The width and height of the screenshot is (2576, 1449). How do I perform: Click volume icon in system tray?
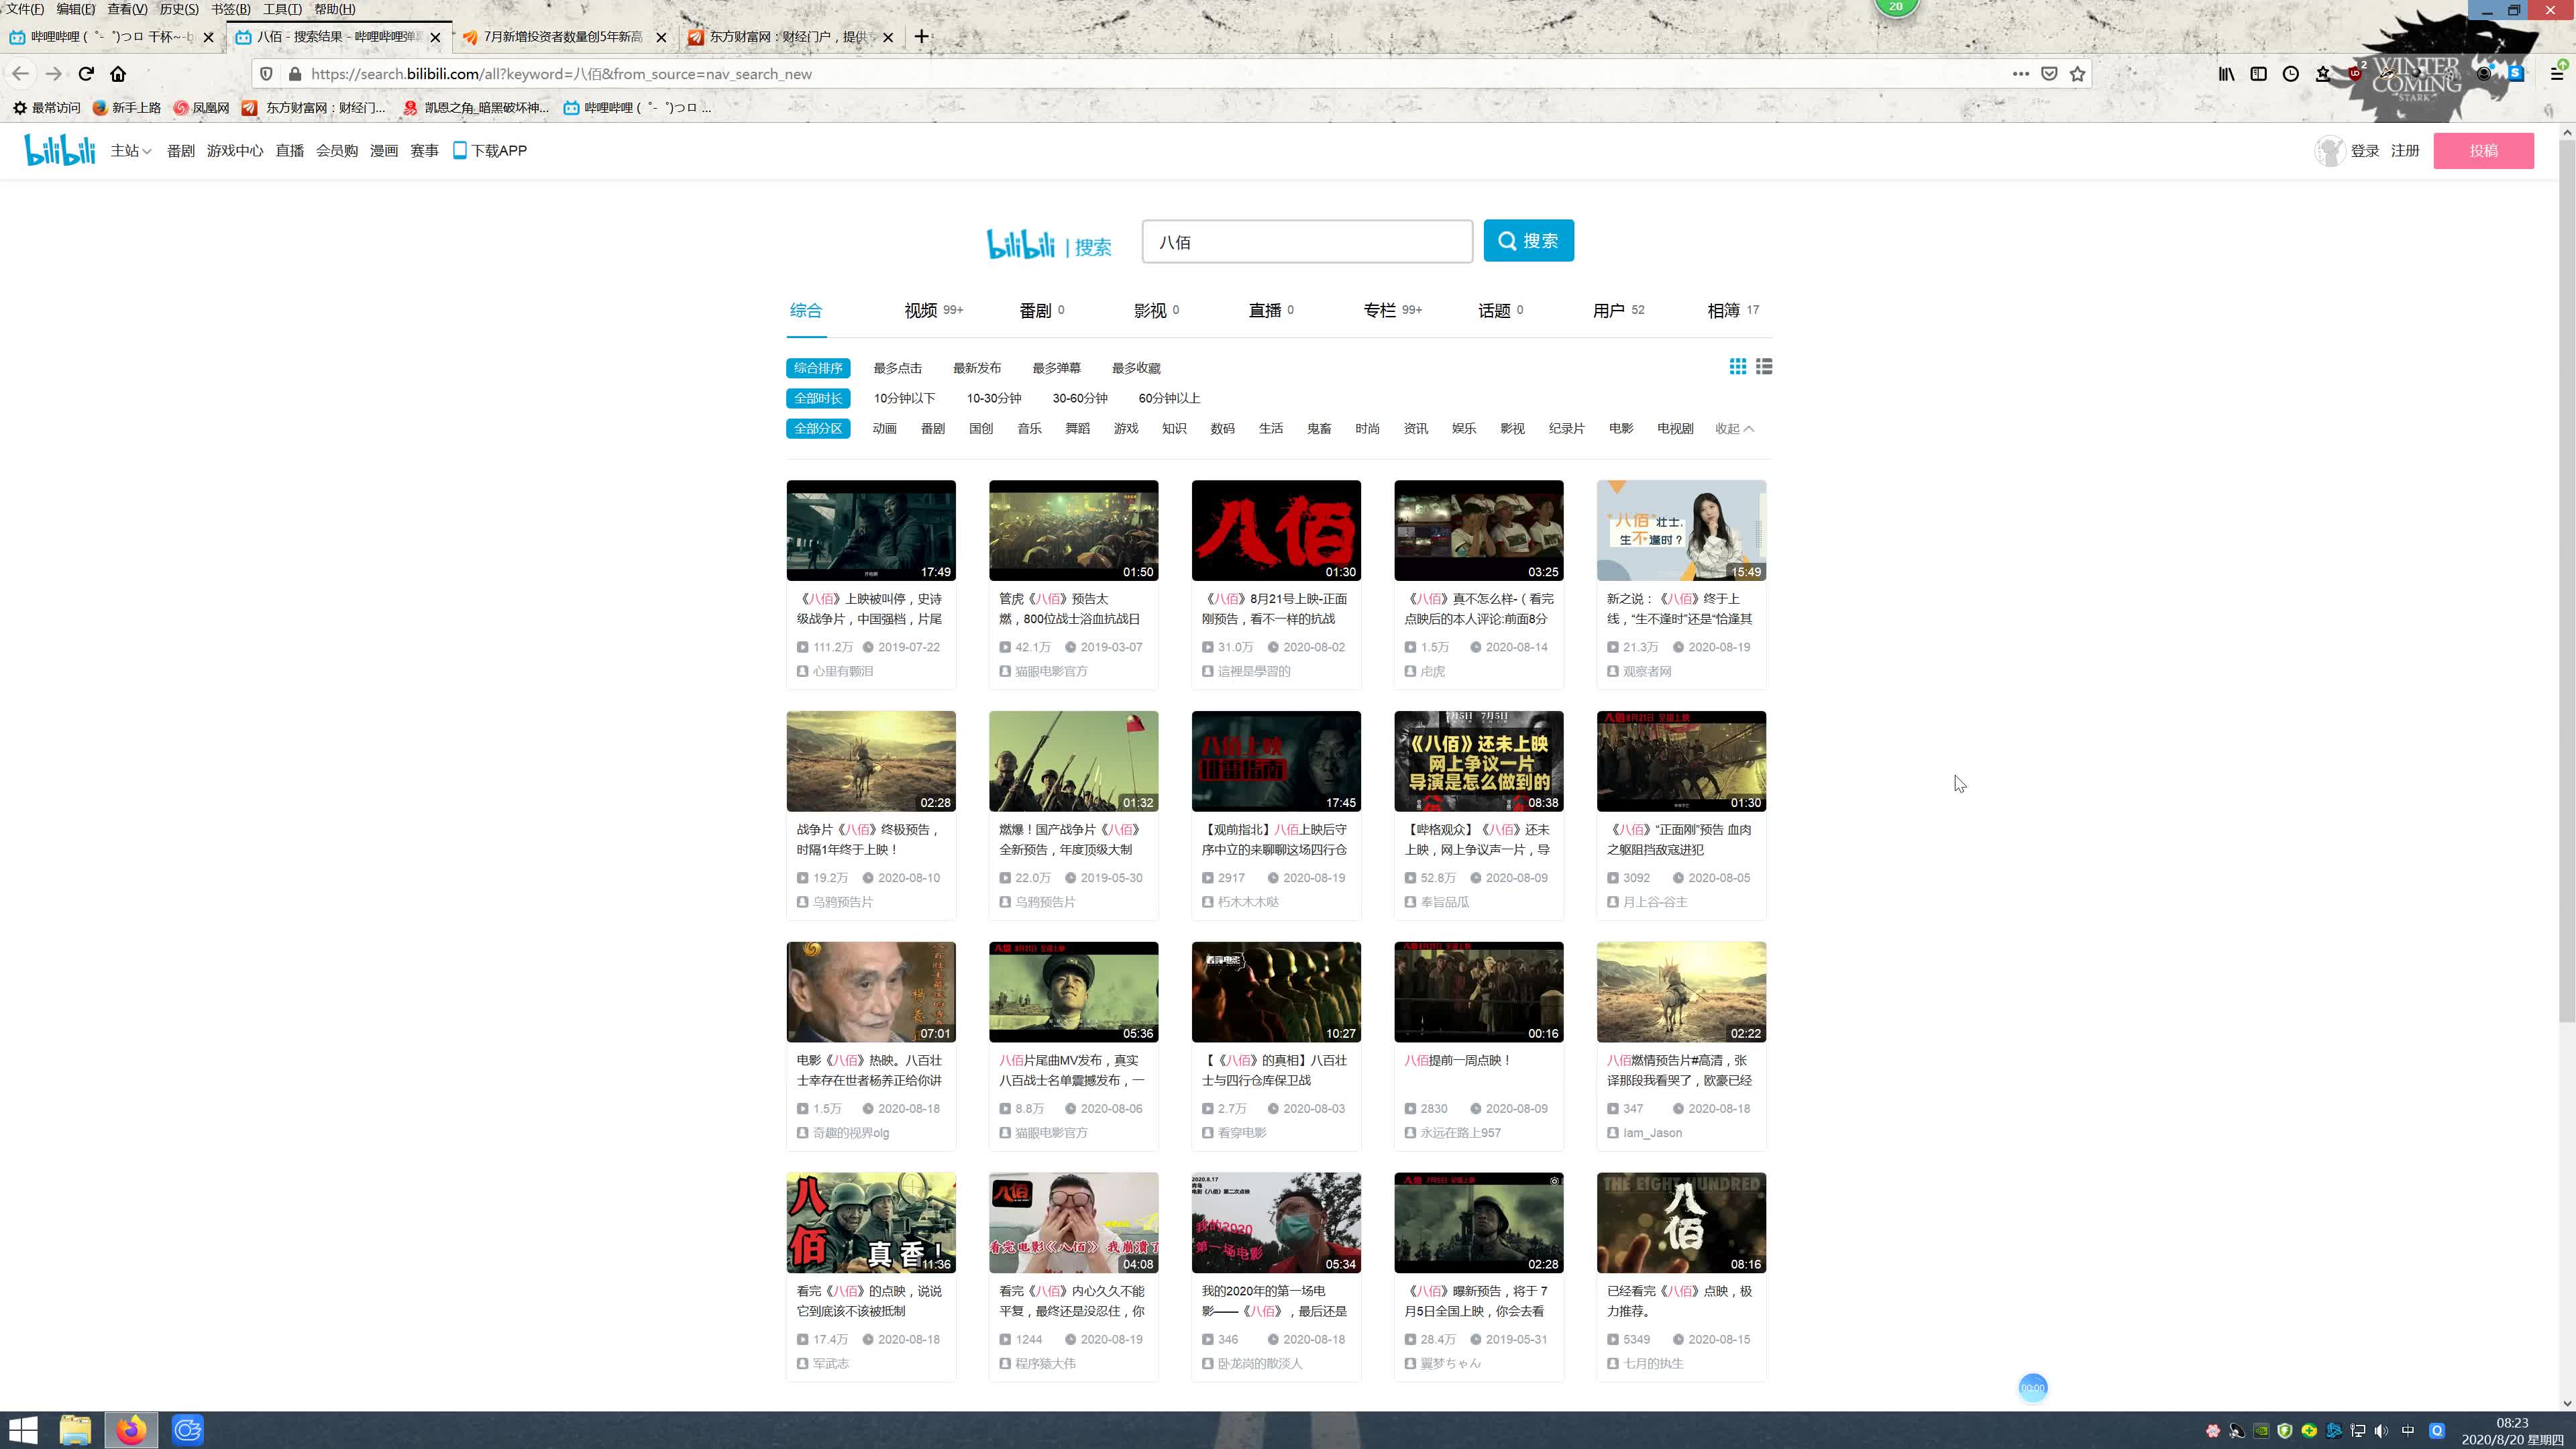pyautogui.click(x=2381, y=1431)
